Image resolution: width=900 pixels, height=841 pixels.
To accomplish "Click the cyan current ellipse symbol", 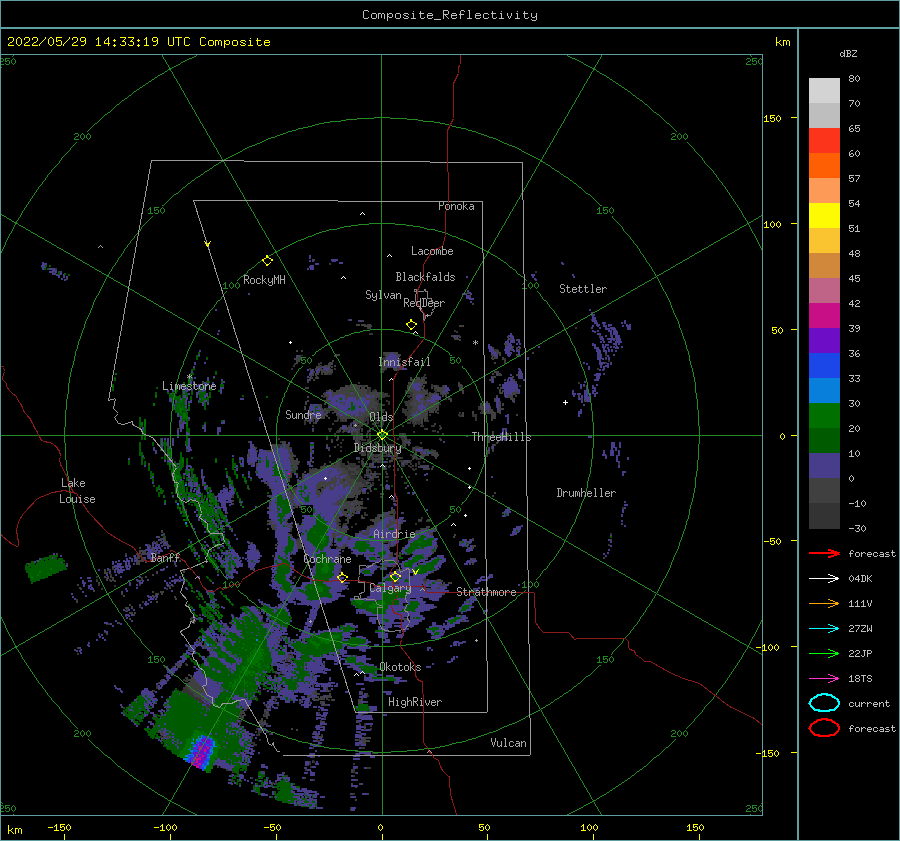I will pos(824,703).
